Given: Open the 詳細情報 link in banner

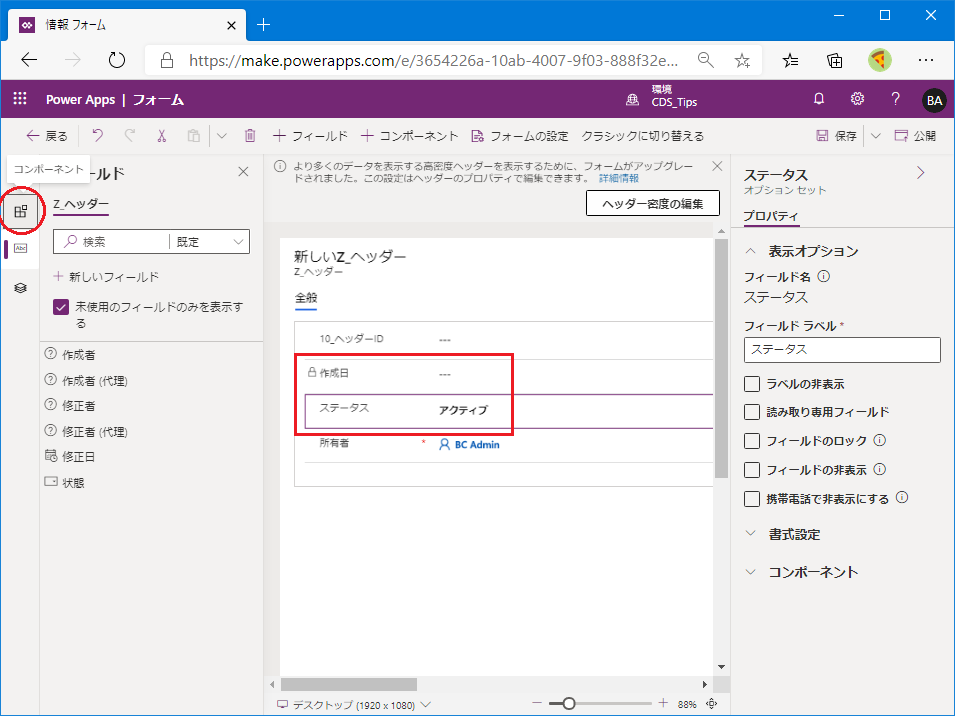Looking at the screenshot, I should click(619, 178).
